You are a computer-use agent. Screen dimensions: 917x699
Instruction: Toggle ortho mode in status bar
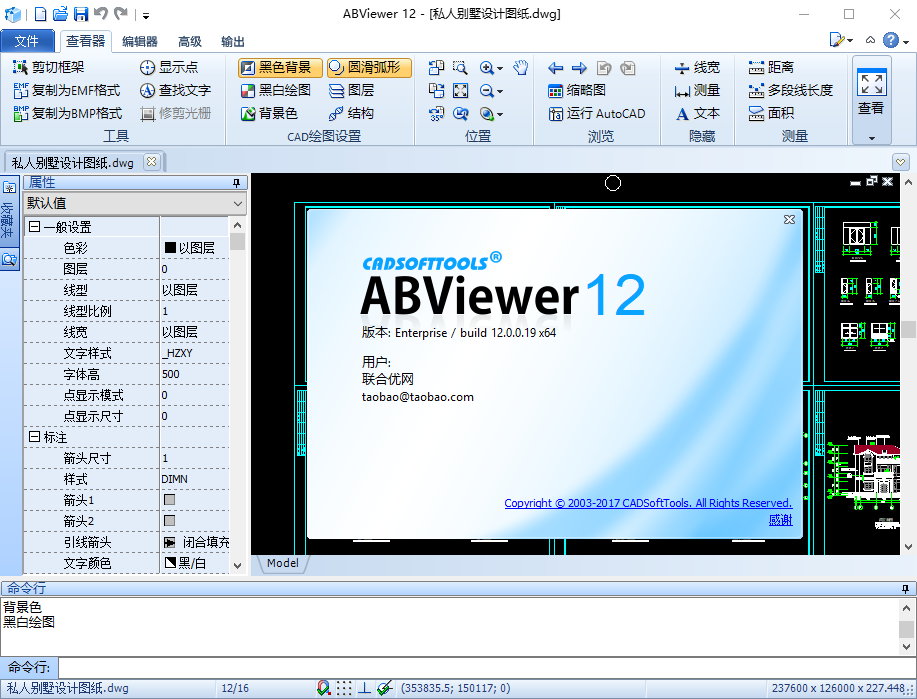coord(364,688)
